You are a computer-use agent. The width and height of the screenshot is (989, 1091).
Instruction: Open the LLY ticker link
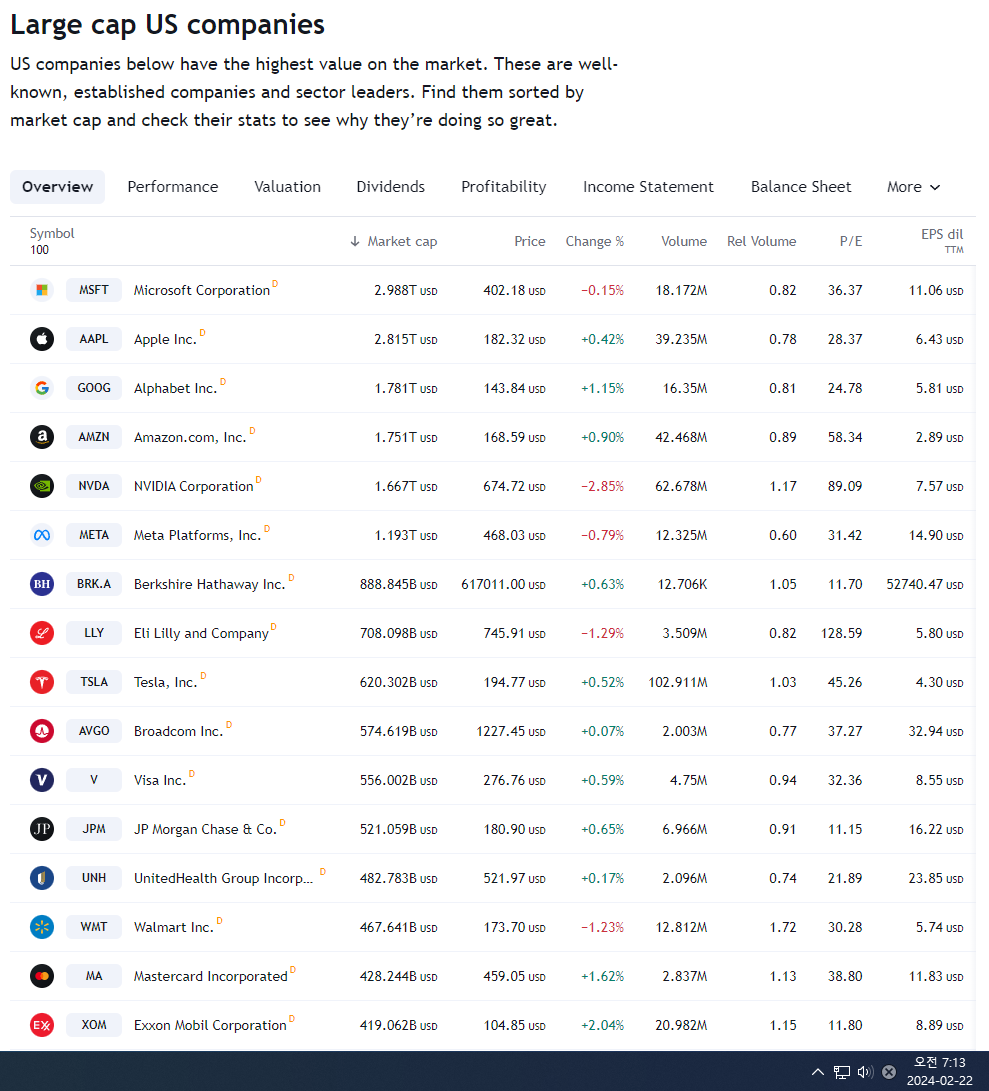[94, 633]
